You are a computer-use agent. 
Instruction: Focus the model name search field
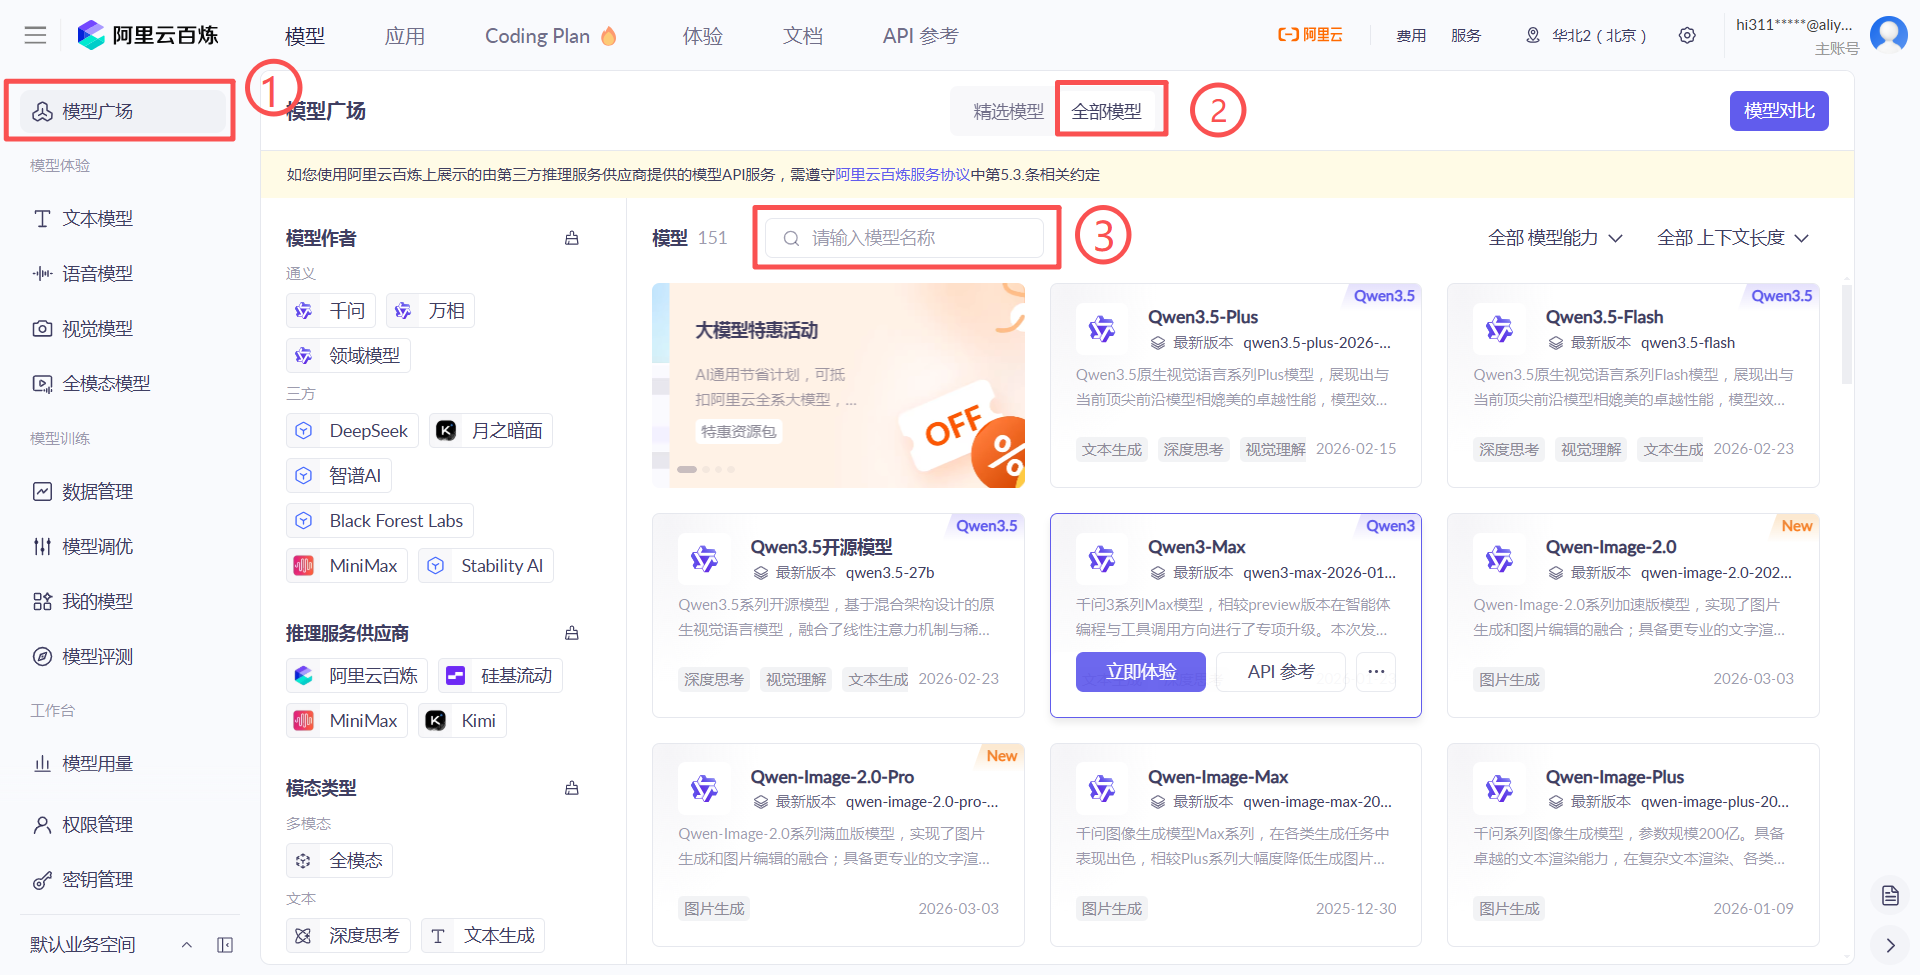[x=905, y=238]
